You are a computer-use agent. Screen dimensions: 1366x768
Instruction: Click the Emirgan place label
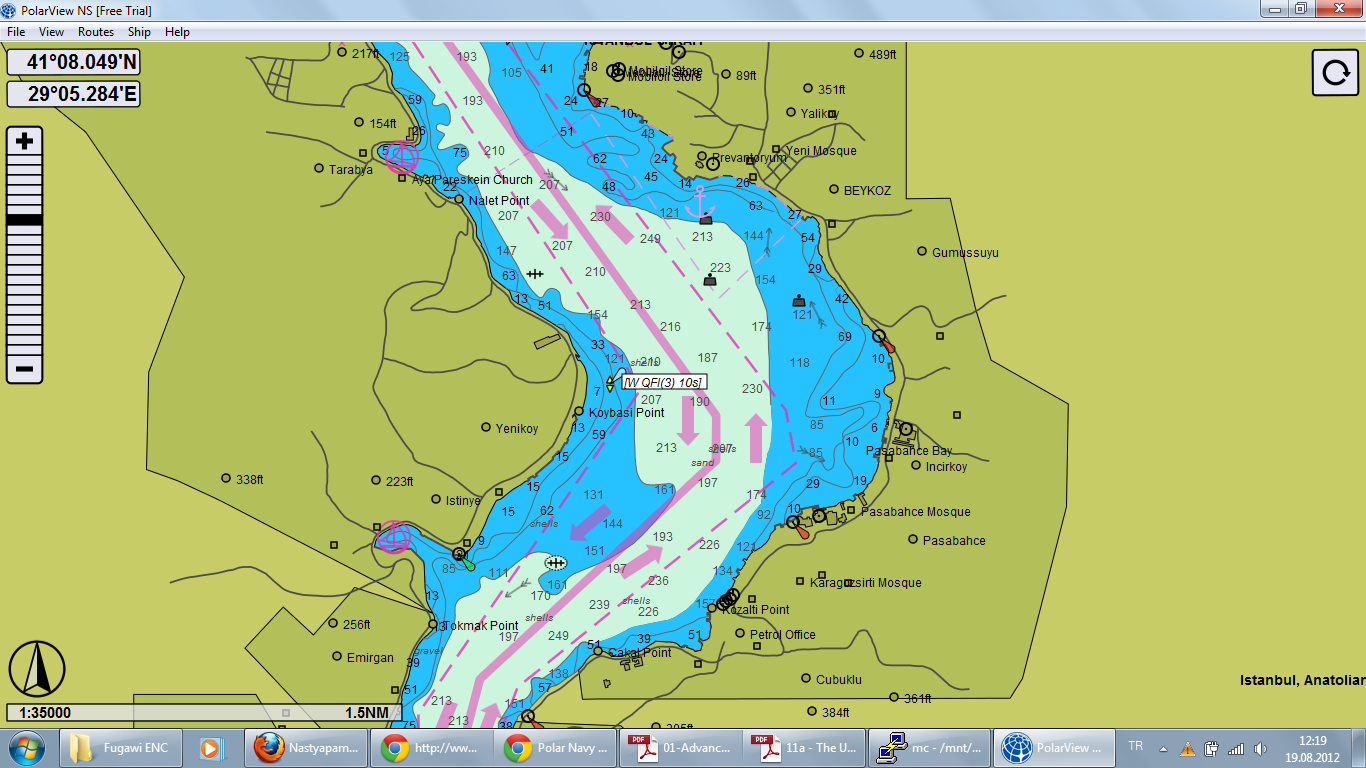(x=371, y=658)
